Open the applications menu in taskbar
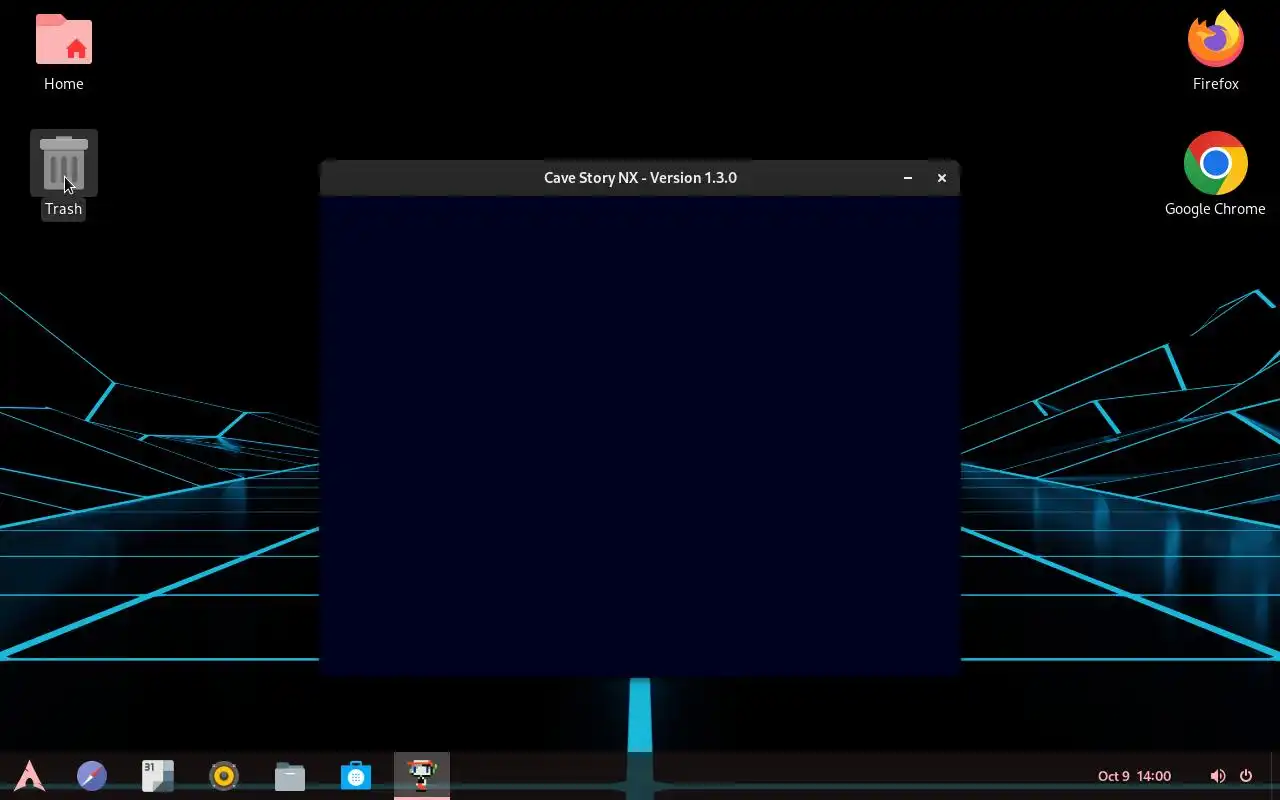The width and height of the screenshot is (1280, 800). point(30,775)
